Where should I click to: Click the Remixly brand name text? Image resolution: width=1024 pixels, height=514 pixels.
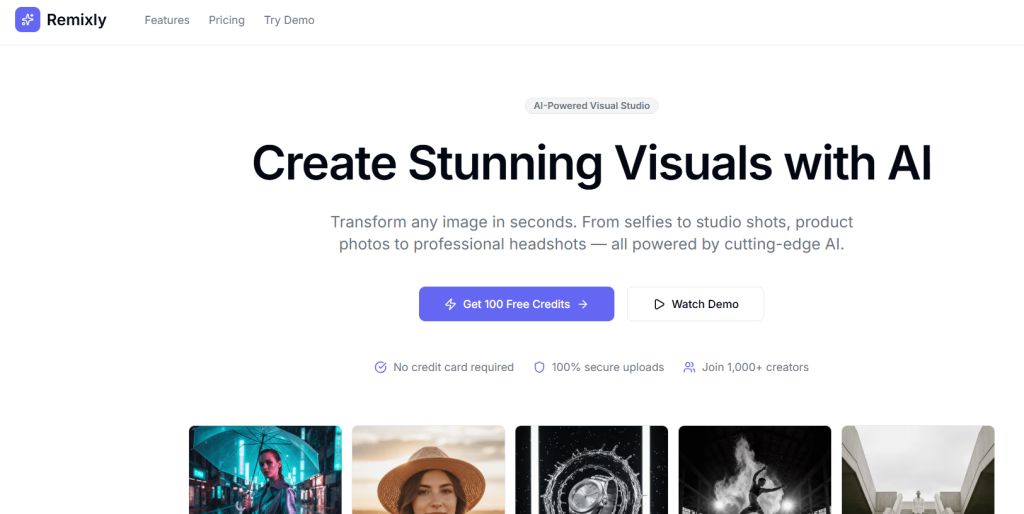76,20
